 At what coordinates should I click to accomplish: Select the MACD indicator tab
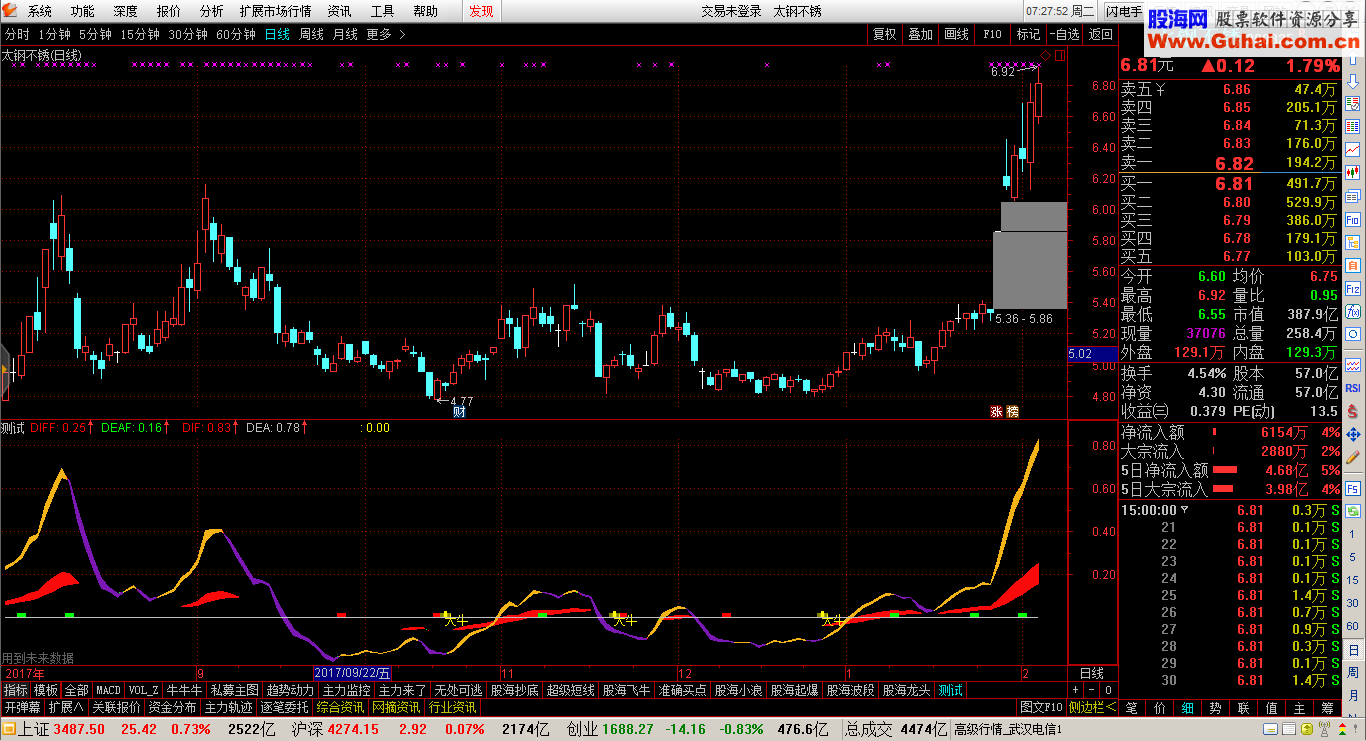pos(108,690)
